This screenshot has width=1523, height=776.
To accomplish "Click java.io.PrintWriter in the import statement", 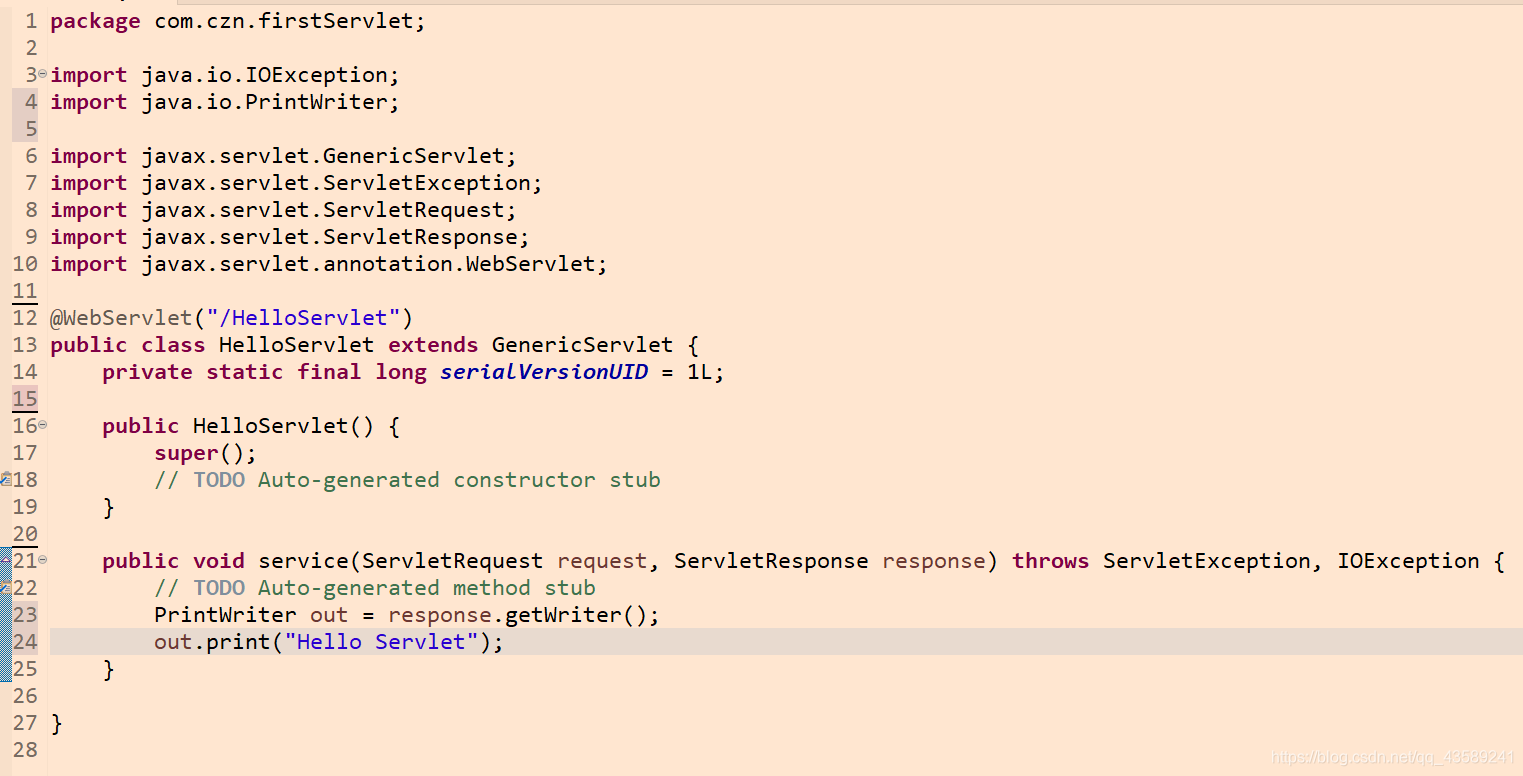I will [264, 102].
